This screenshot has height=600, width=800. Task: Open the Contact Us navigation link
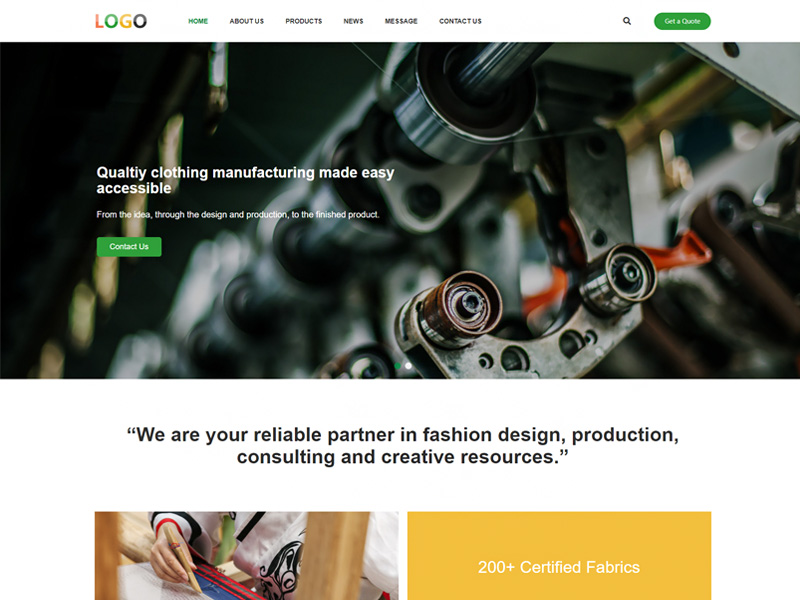[460, 21]
